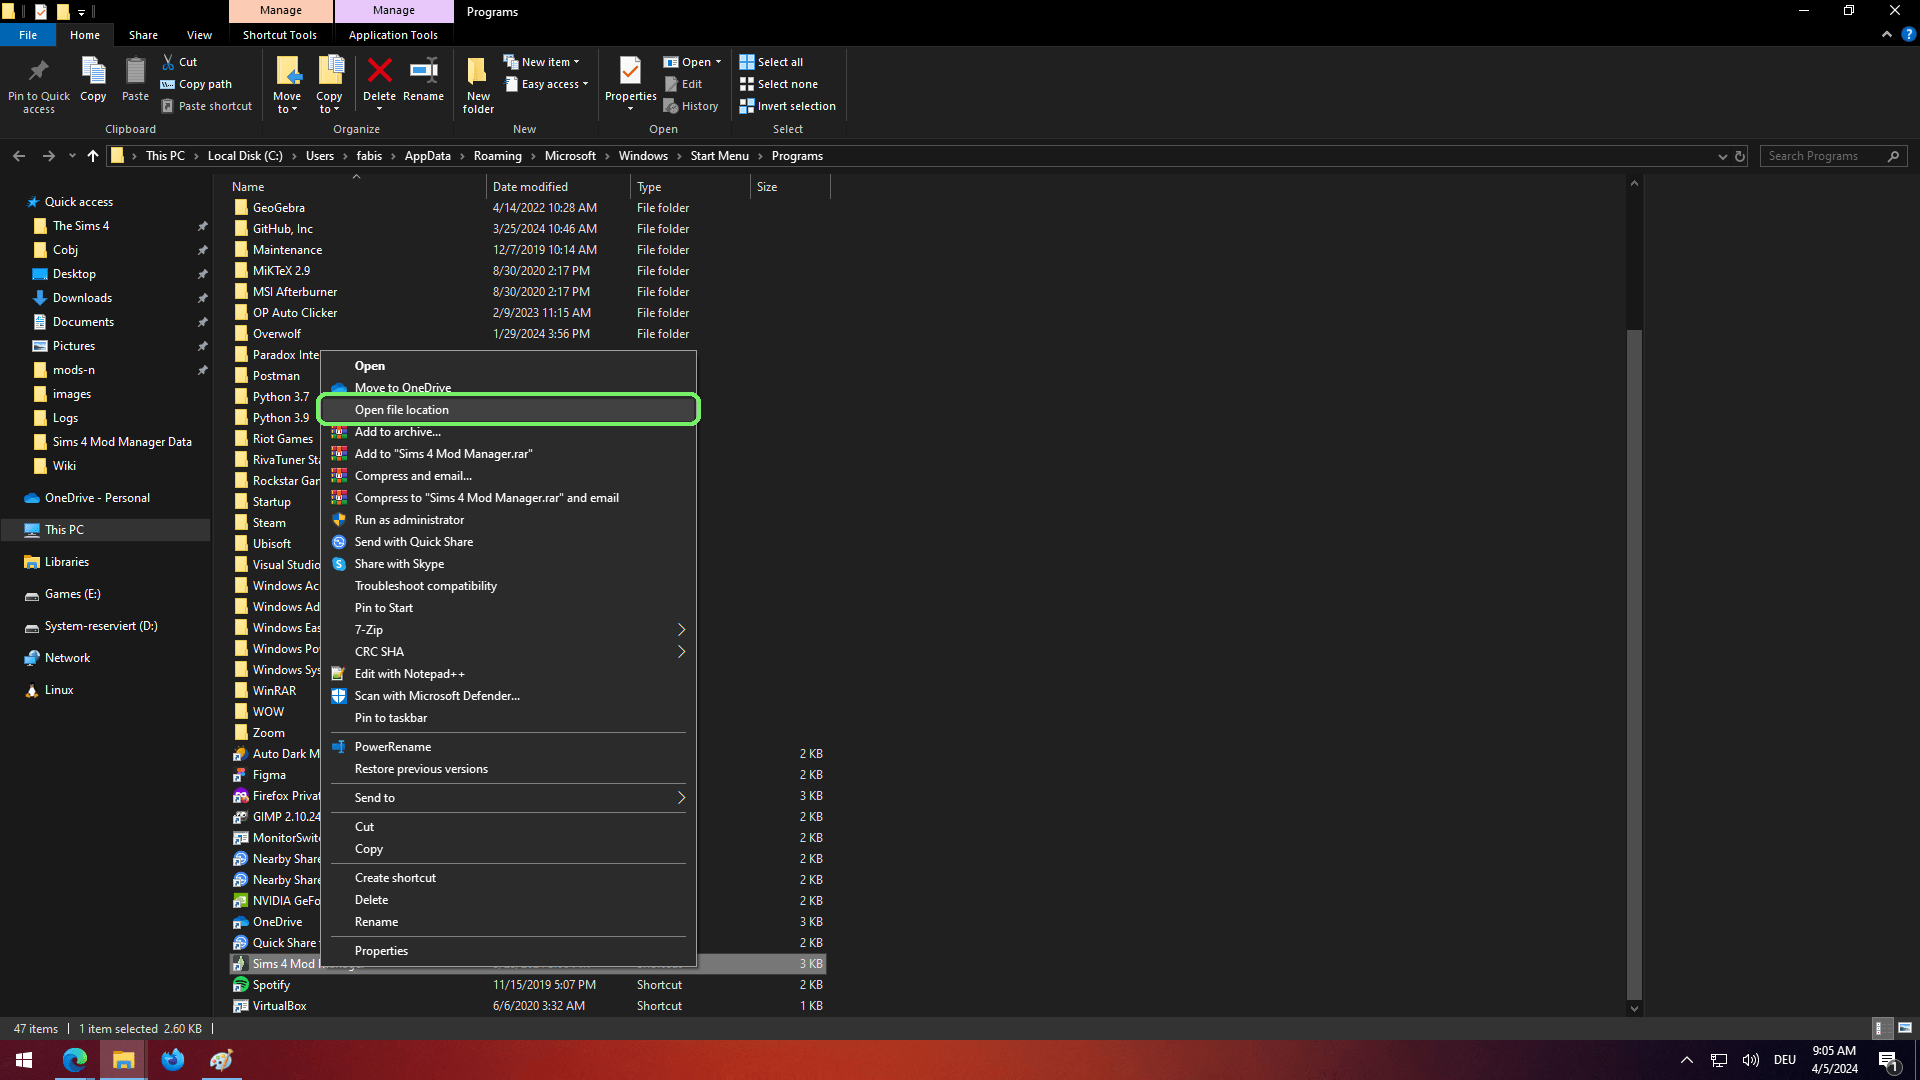Open the Shortcut Tools tab
Screen dimensions: 1920x1080
(280, 35)
